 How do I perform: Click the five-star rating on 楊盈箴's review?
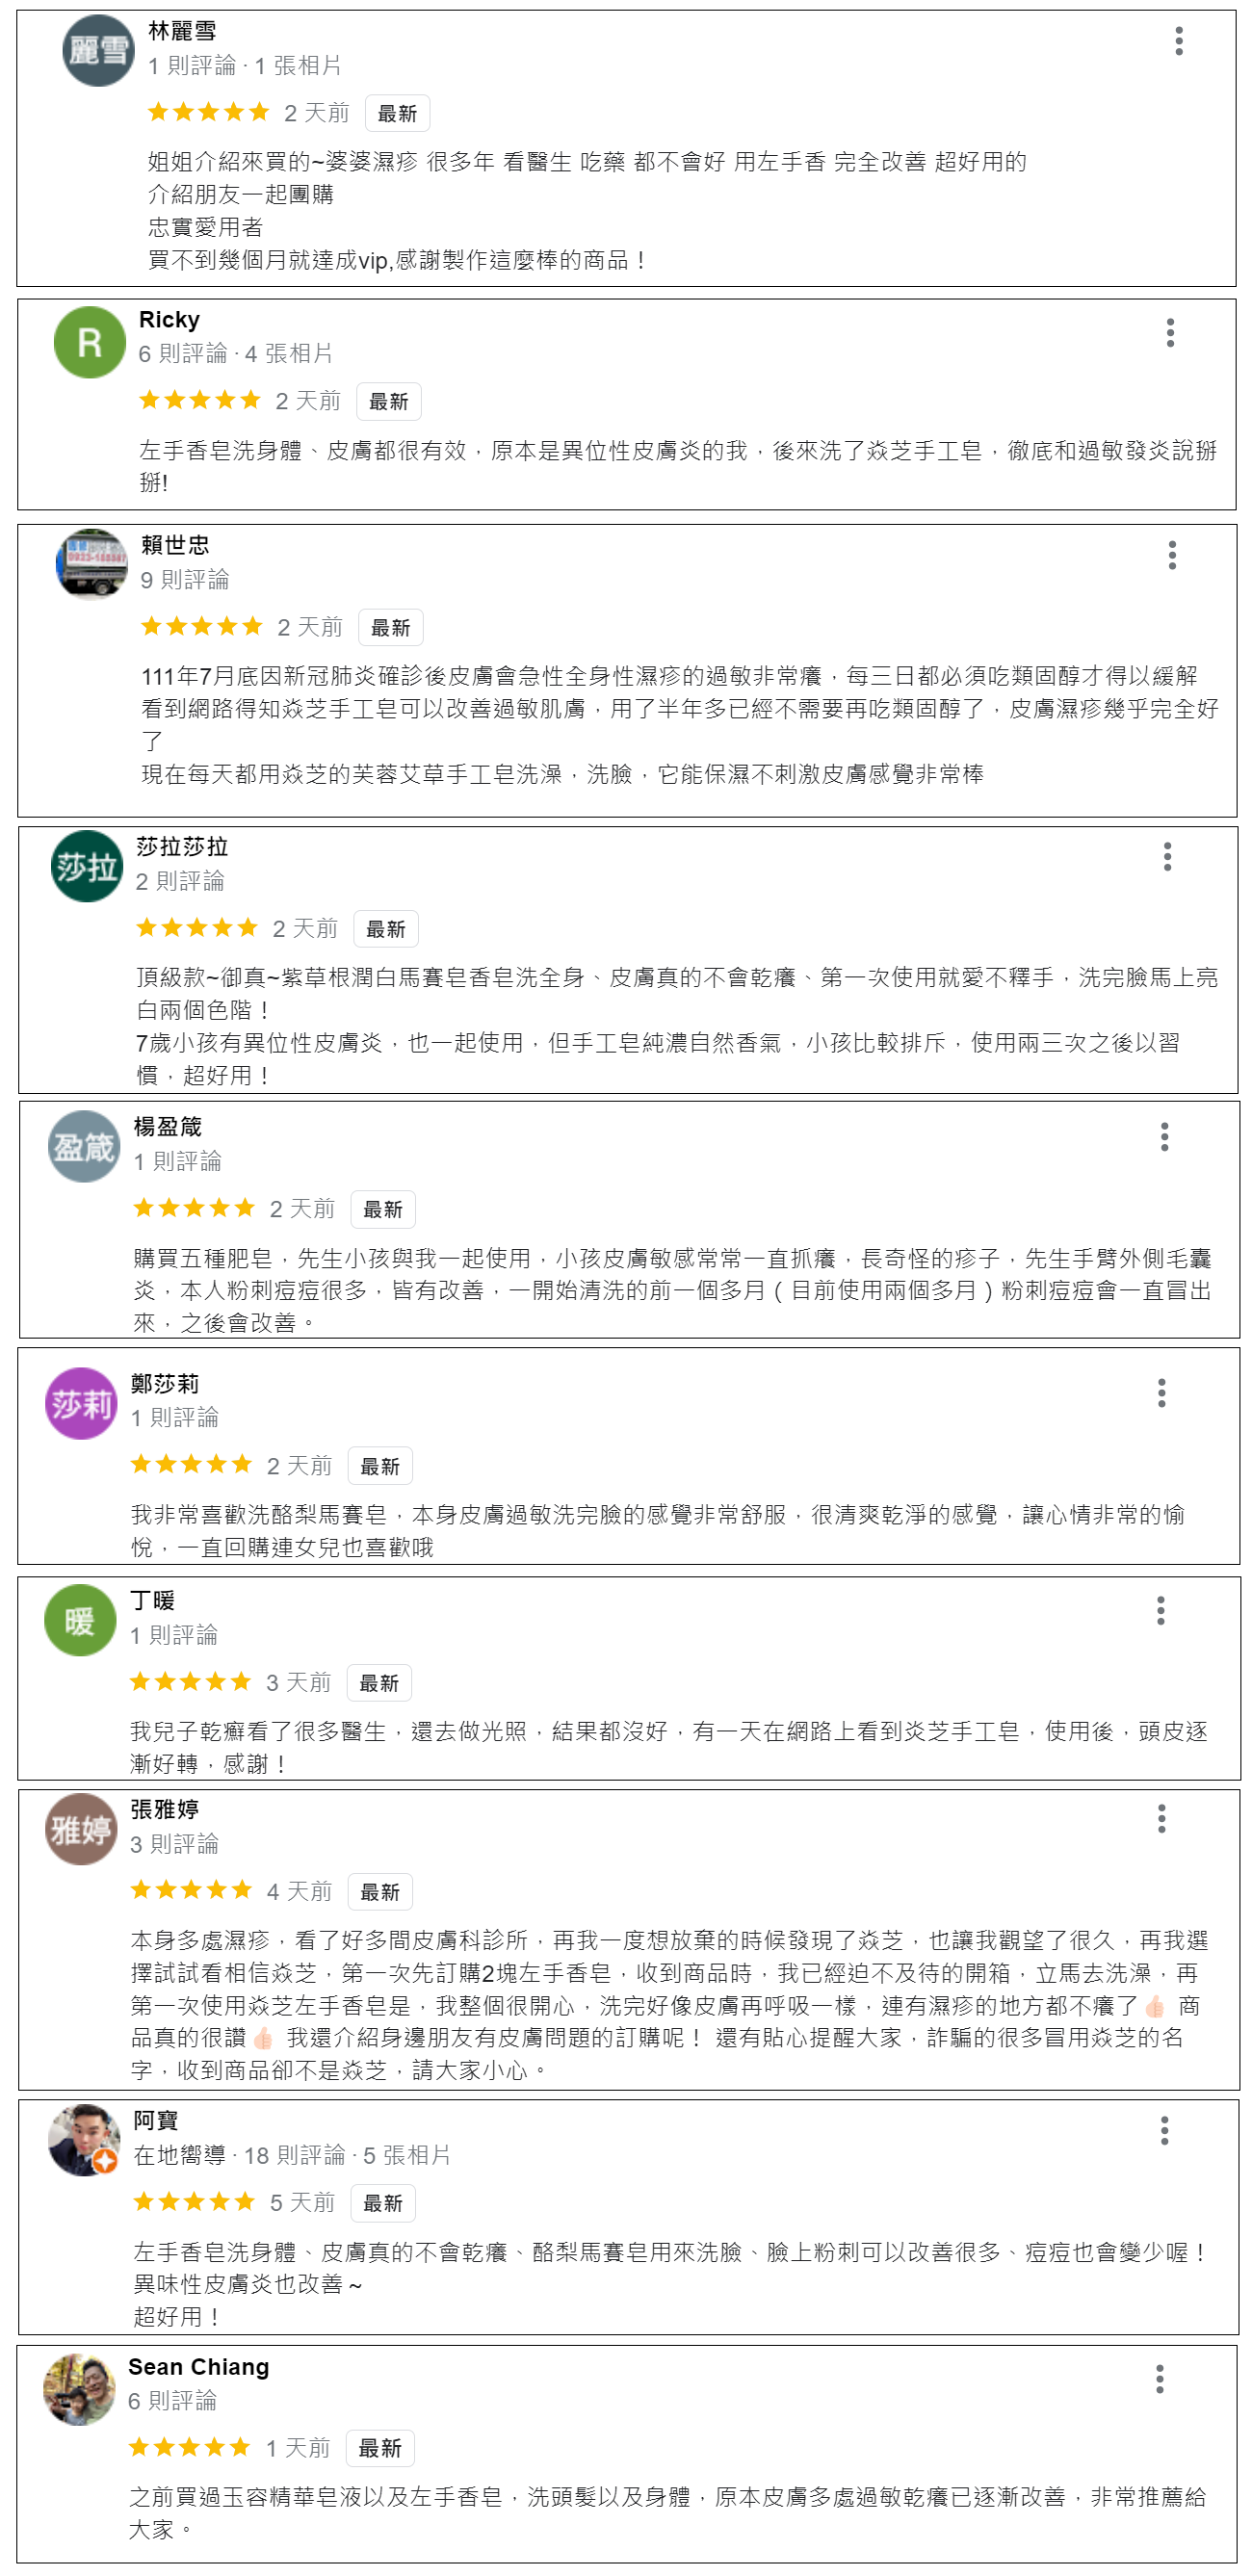click(x=194, y=1208)
